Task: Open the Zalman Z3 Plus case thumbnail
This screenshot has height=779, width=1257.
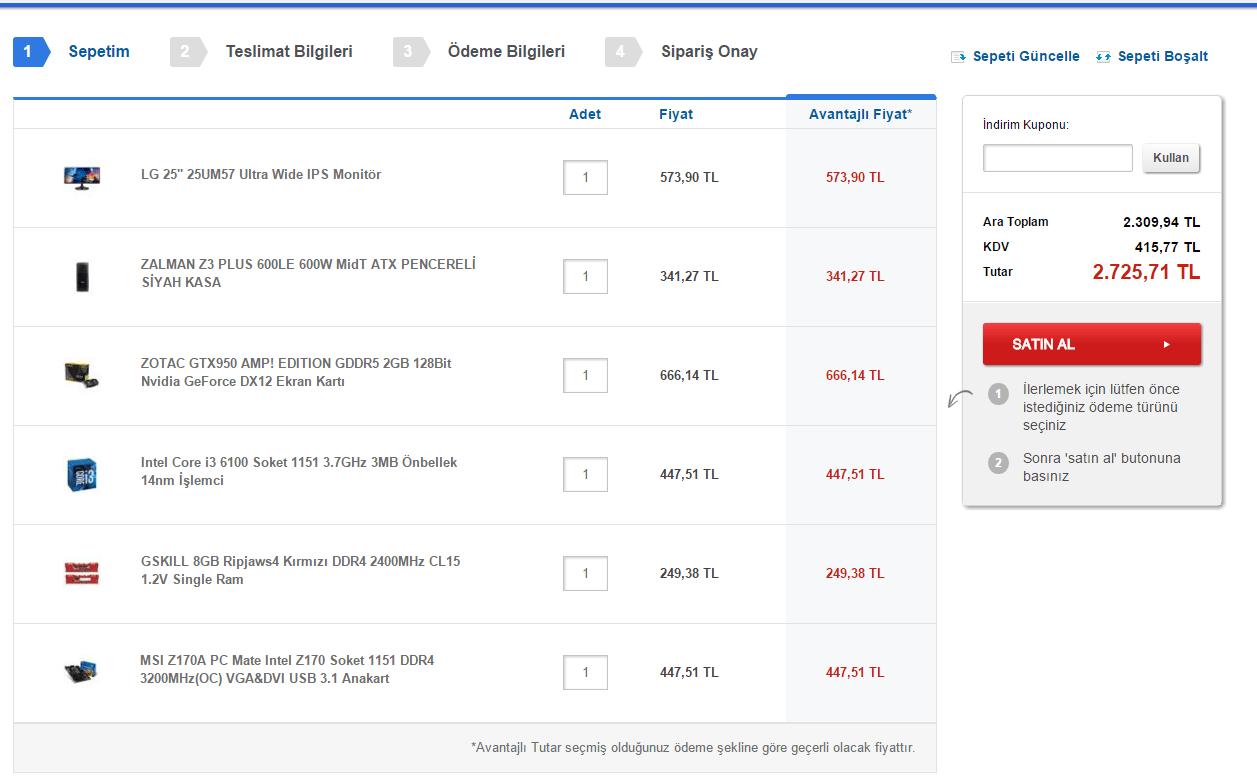Action: click(82, 276)
